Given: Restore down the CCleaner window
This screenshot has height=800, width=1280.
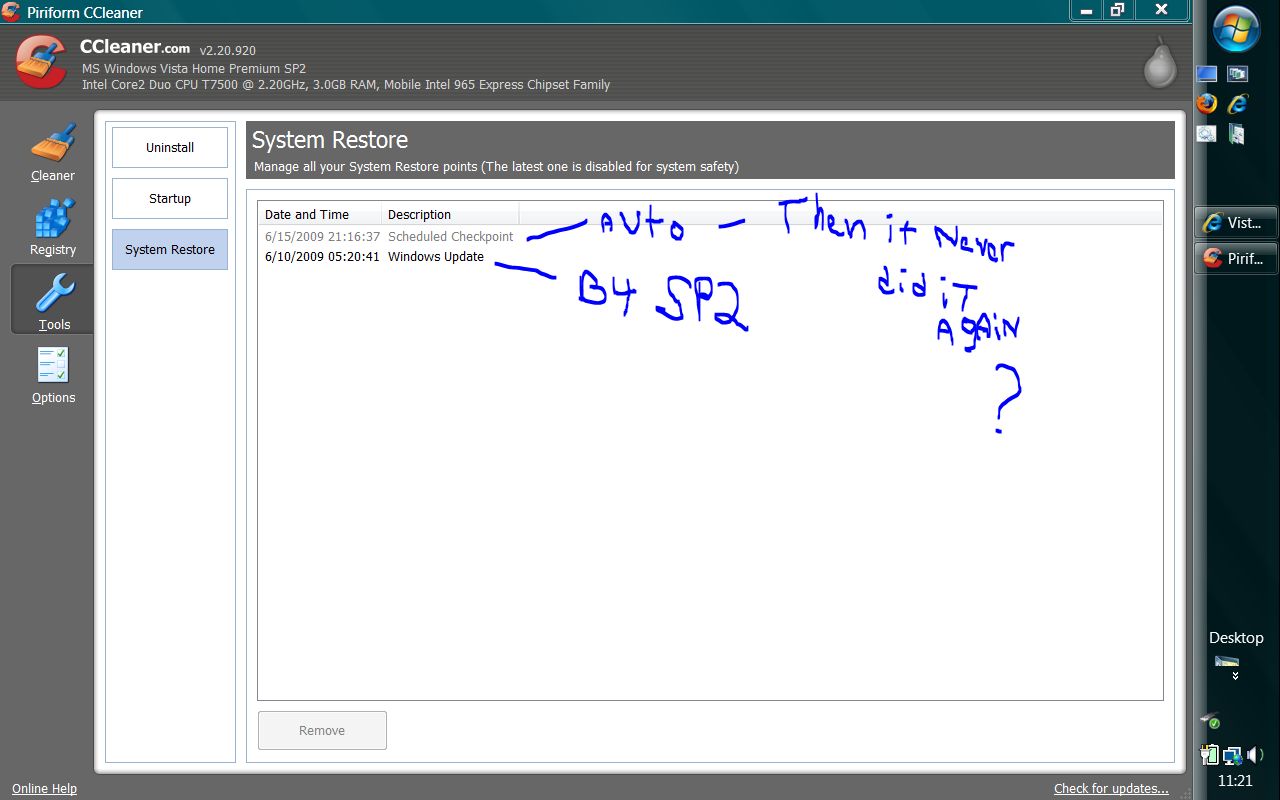Looking at the screenshot, I should point(1117,10).
